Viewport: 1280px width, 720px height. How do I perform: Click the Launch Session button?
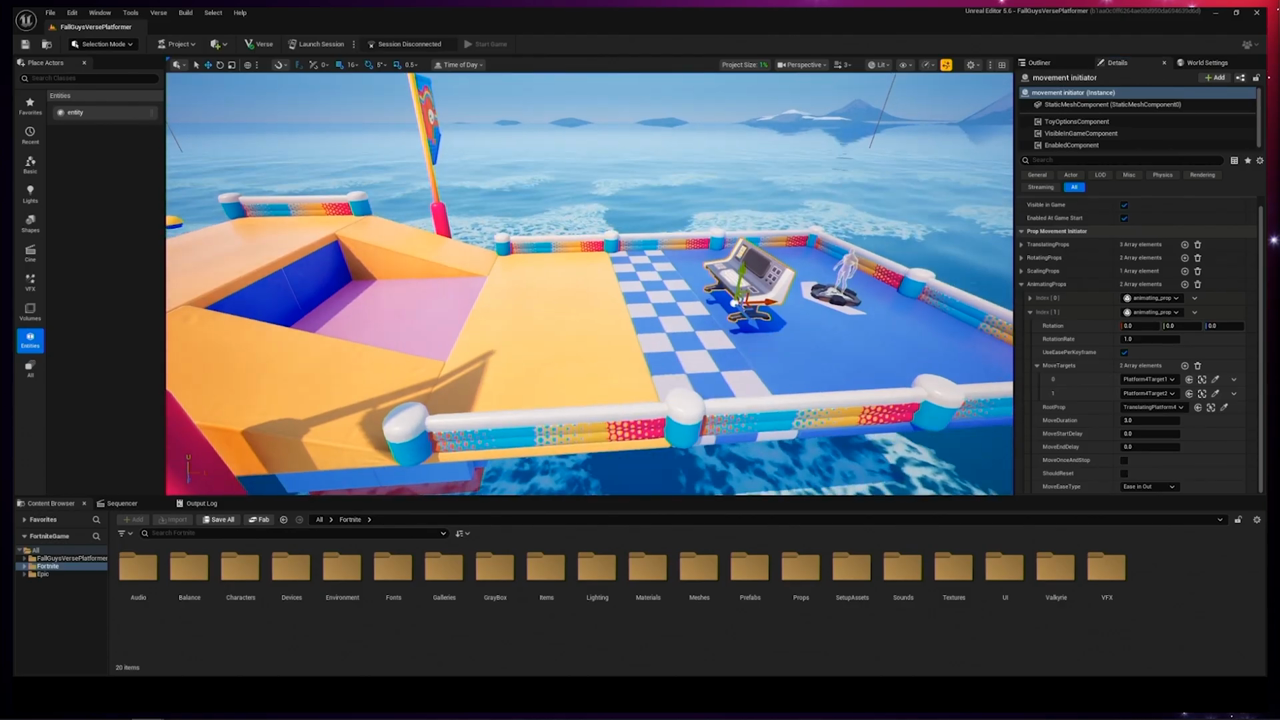pos(316,44)
